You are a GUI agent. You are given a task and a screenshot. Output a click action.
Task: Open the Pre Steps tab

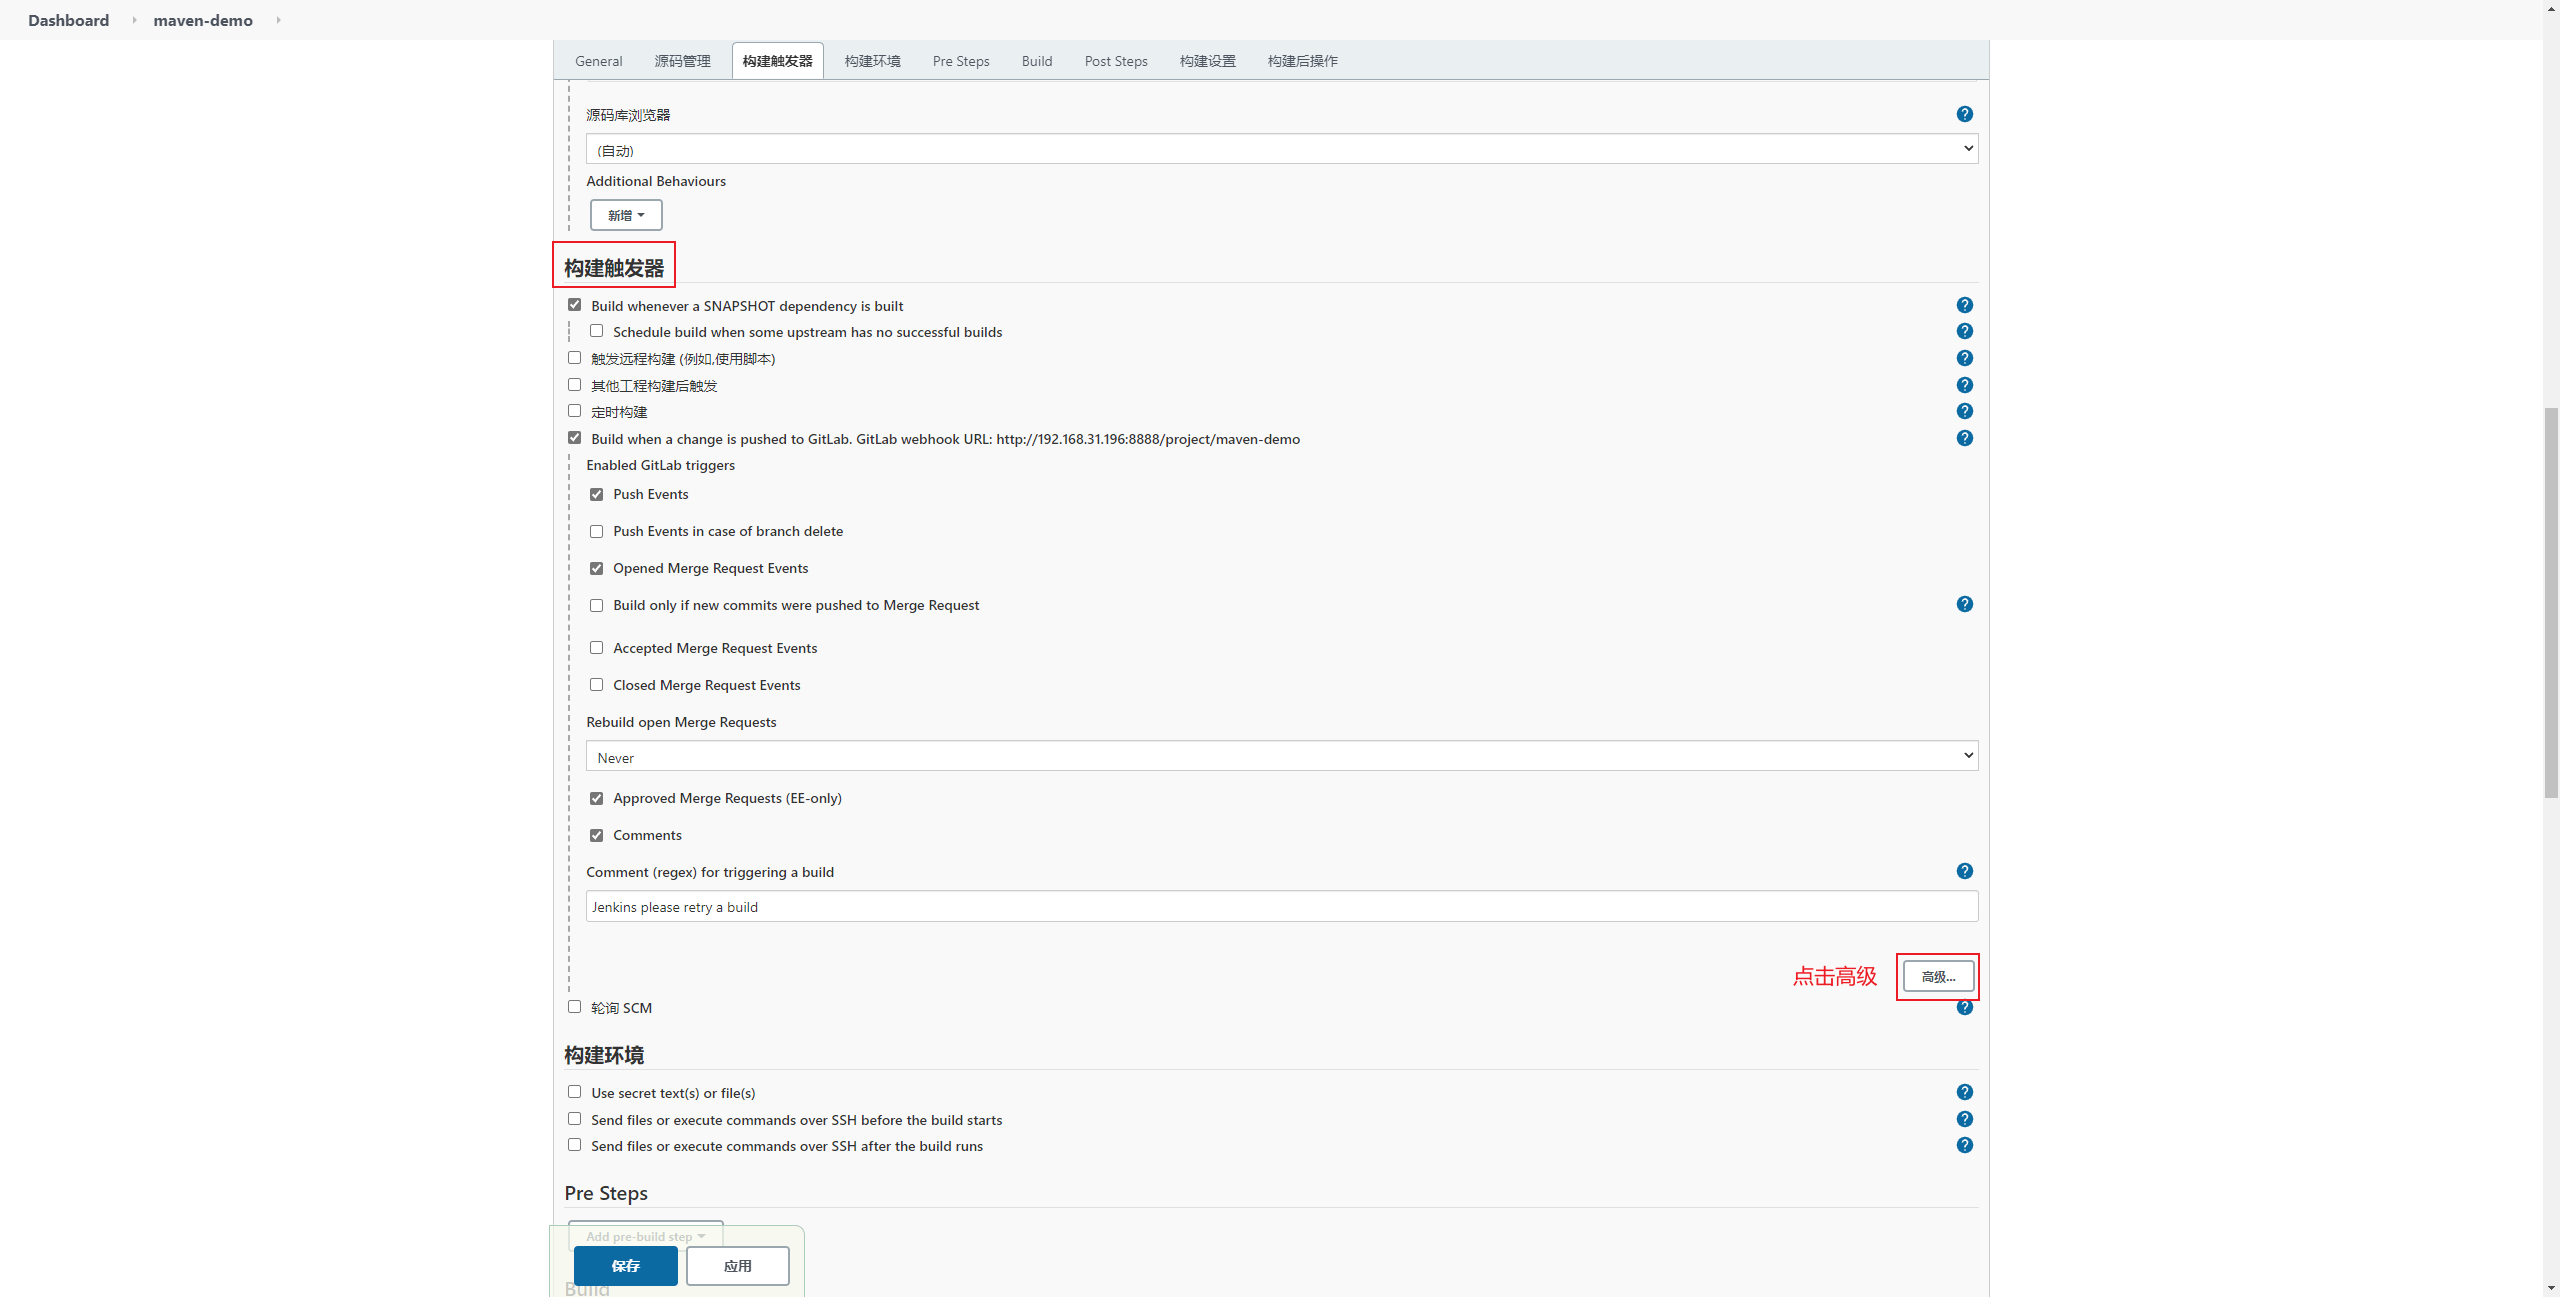tap(961, 61)
